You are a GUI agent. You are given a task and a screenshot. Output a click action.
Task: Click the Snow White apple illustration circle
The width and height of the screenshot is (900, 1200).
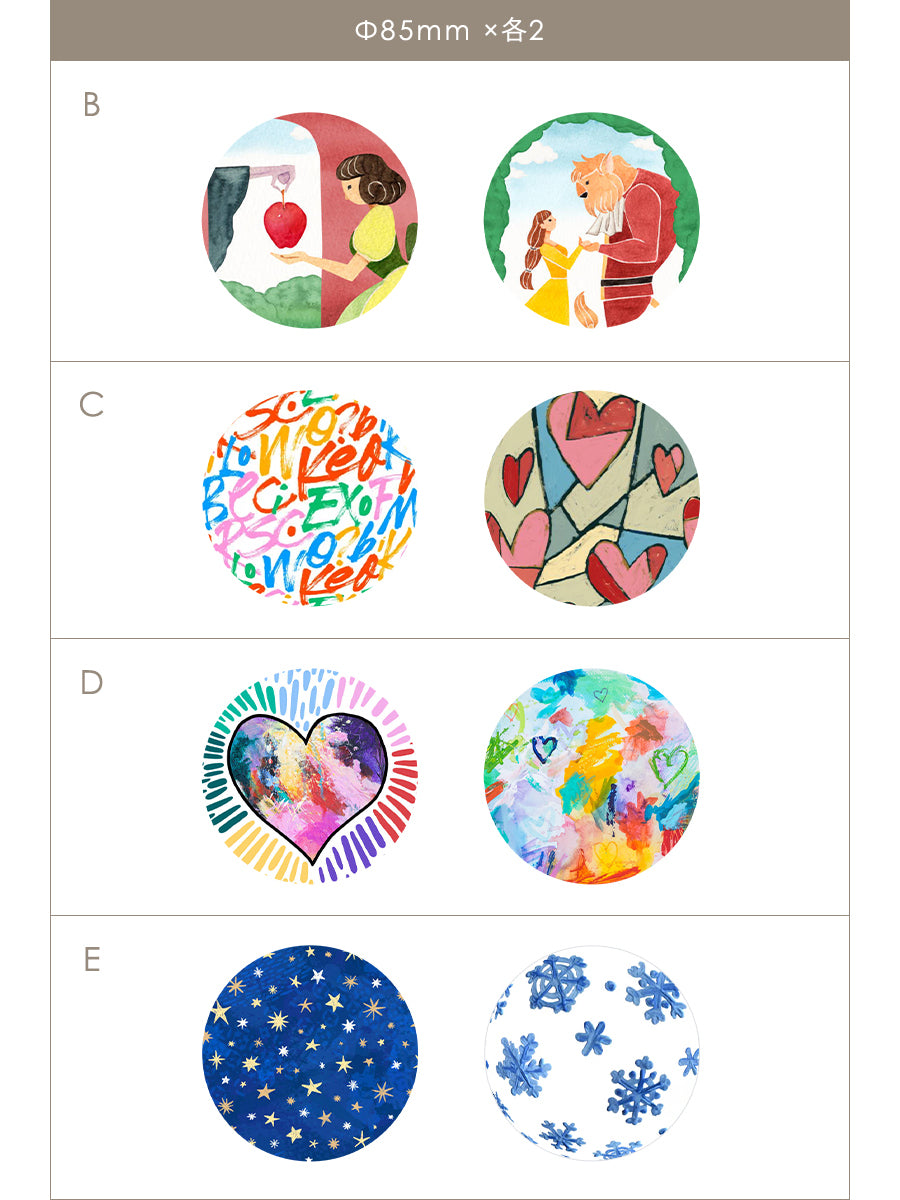(x=310, y=220)
